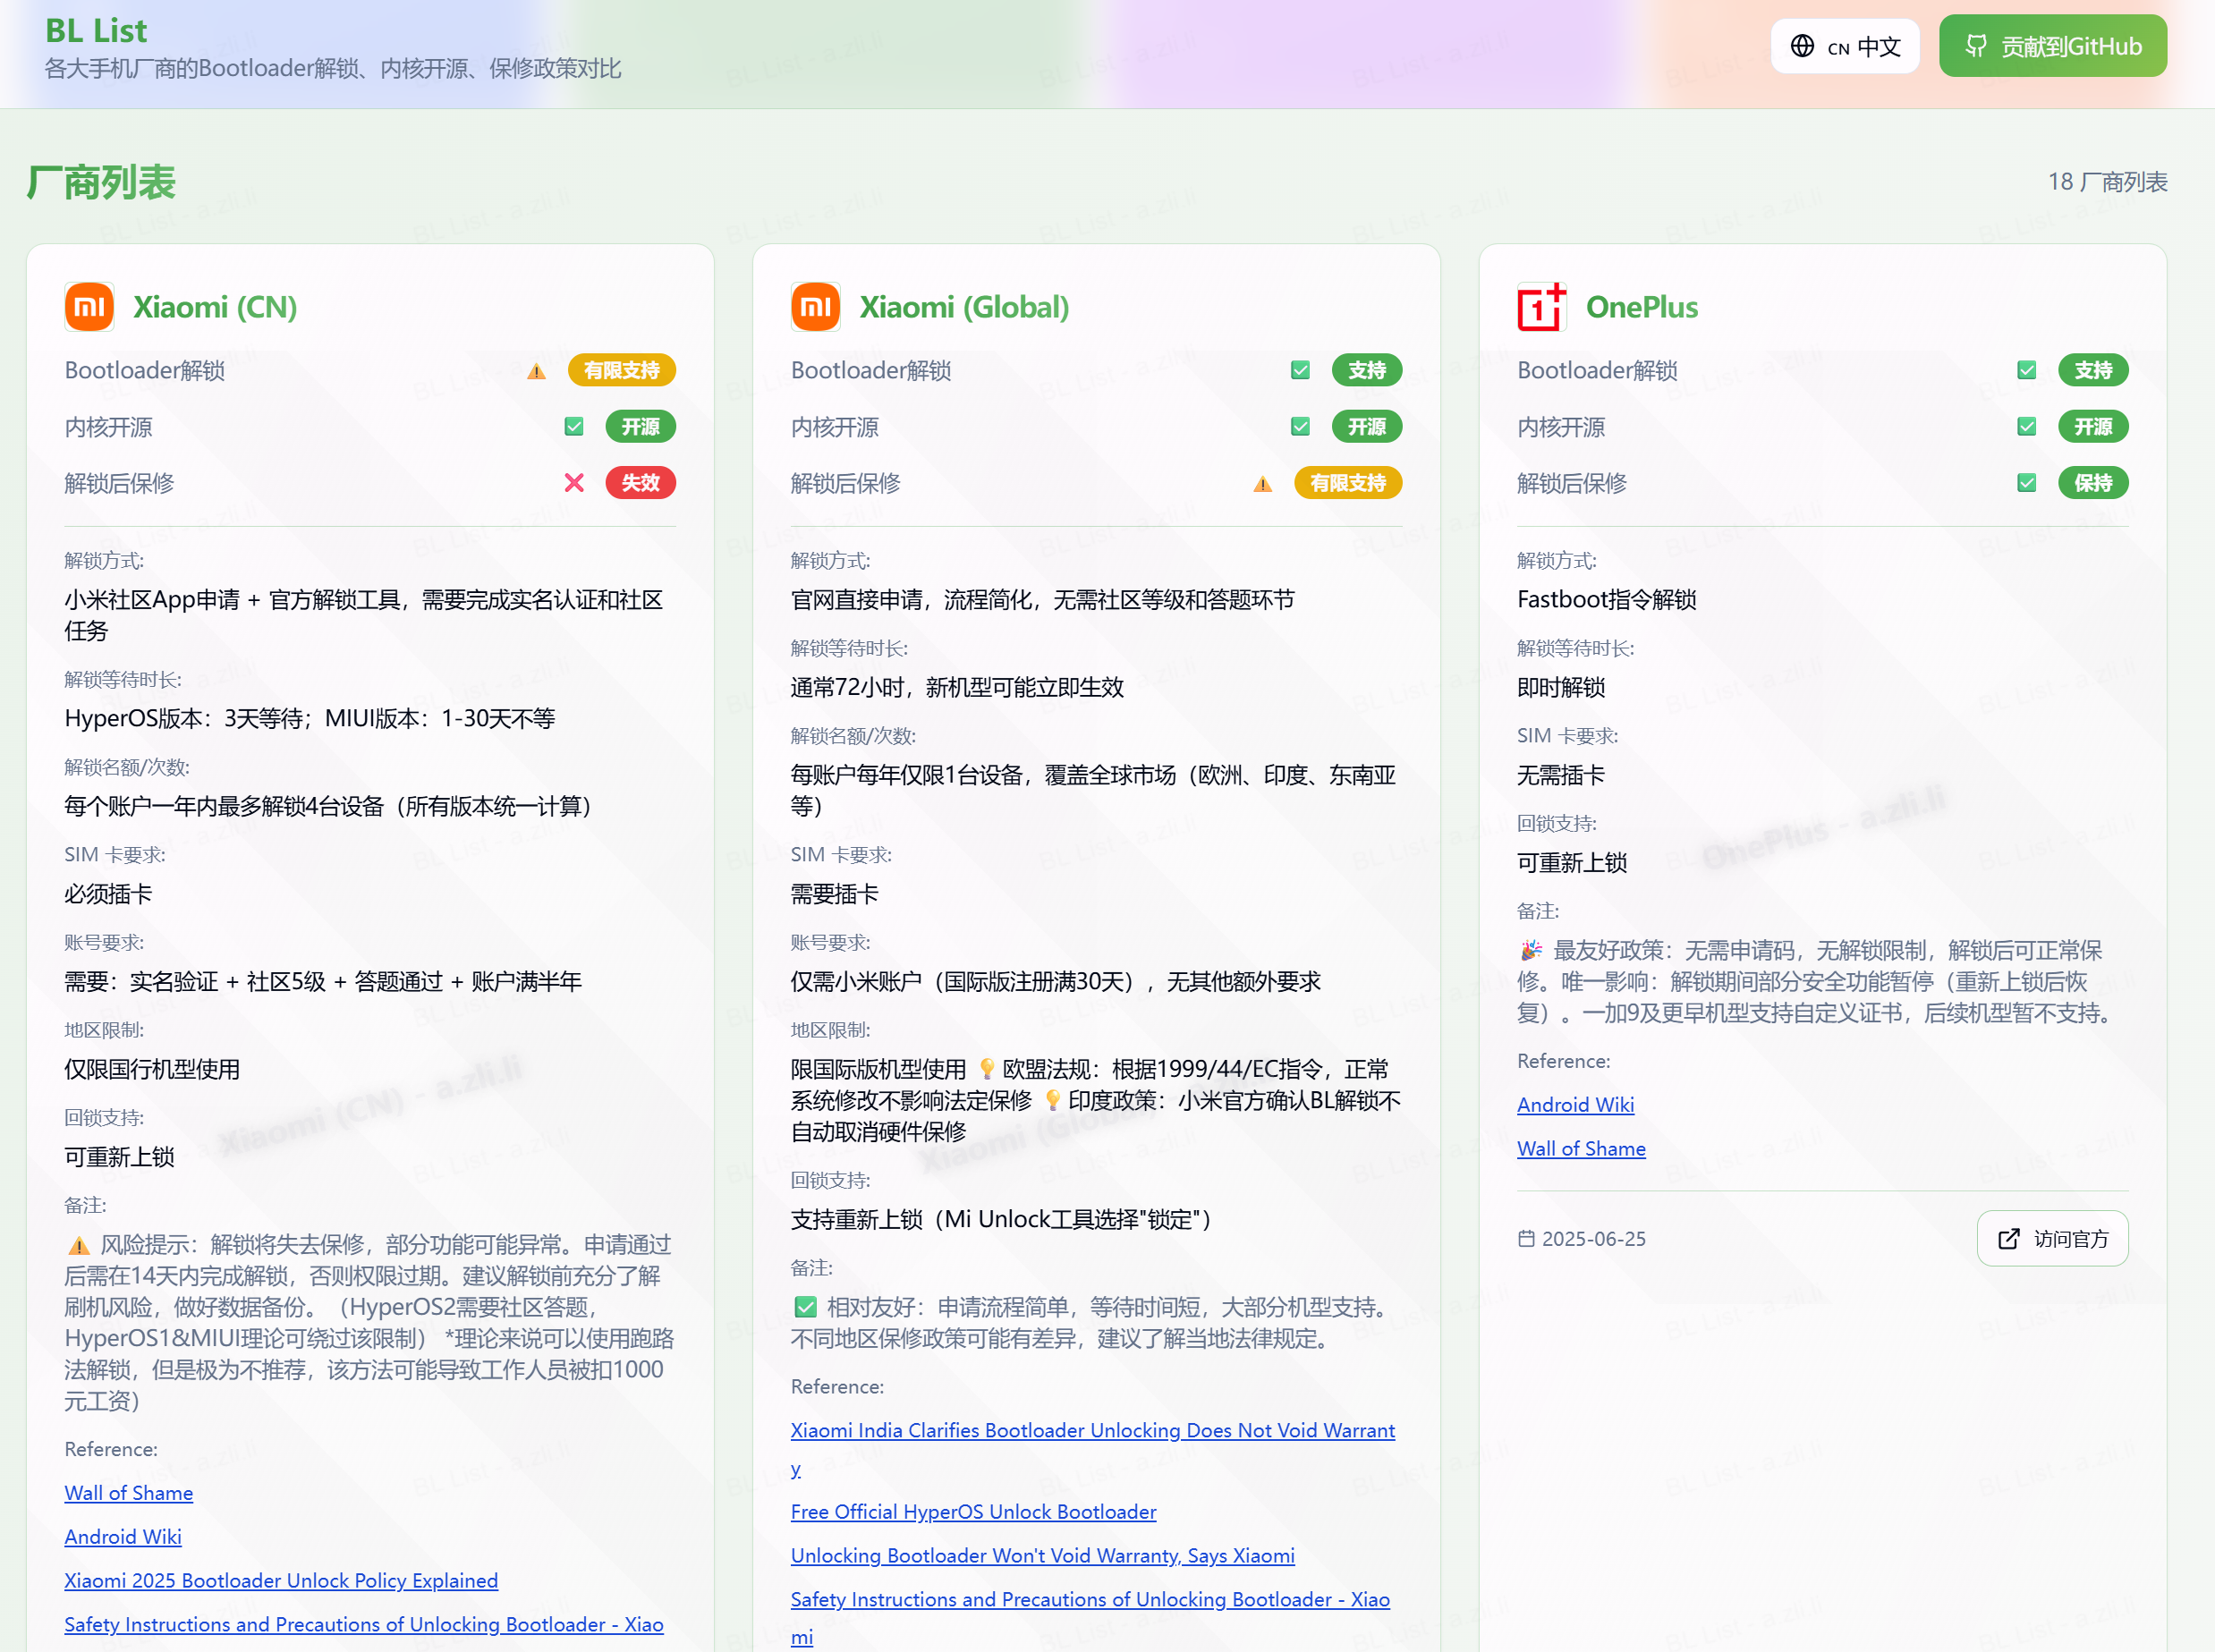The image size is (2215, 1652).
Task: Click 开源 badge on Xiaomi (Global) card
Action: [1367, 427]
